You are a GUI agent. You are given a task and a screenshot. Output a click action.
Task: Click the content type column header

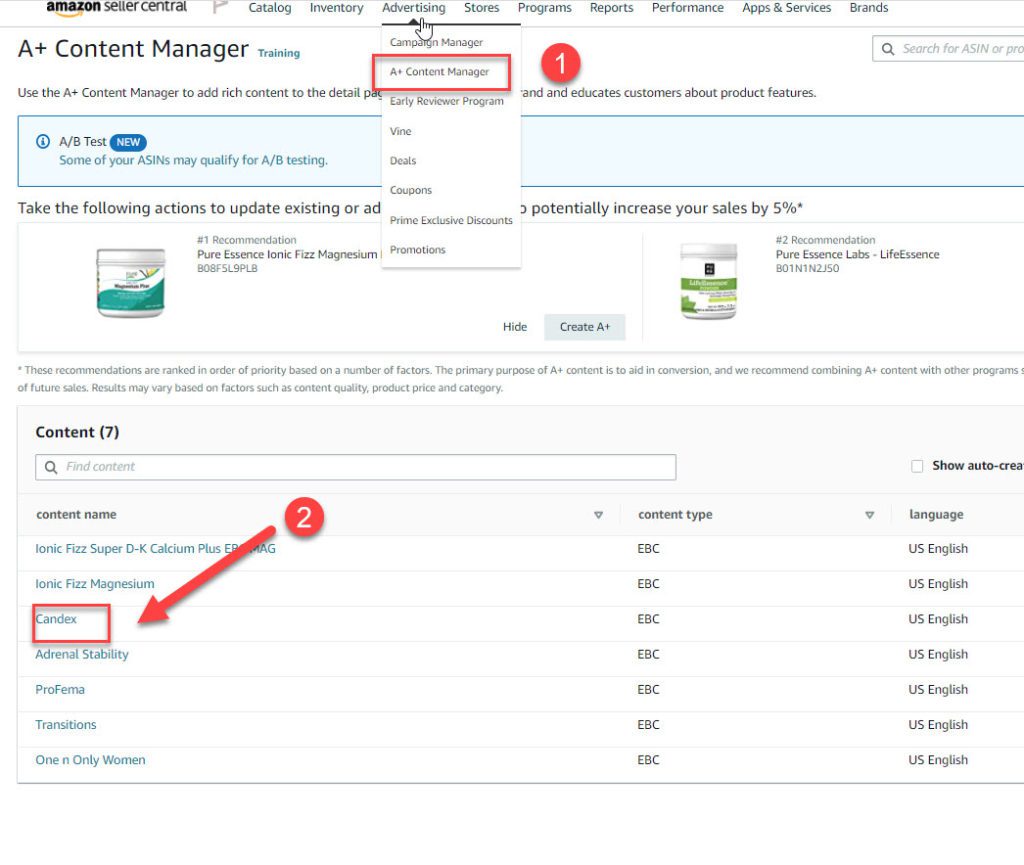(675, 514)
